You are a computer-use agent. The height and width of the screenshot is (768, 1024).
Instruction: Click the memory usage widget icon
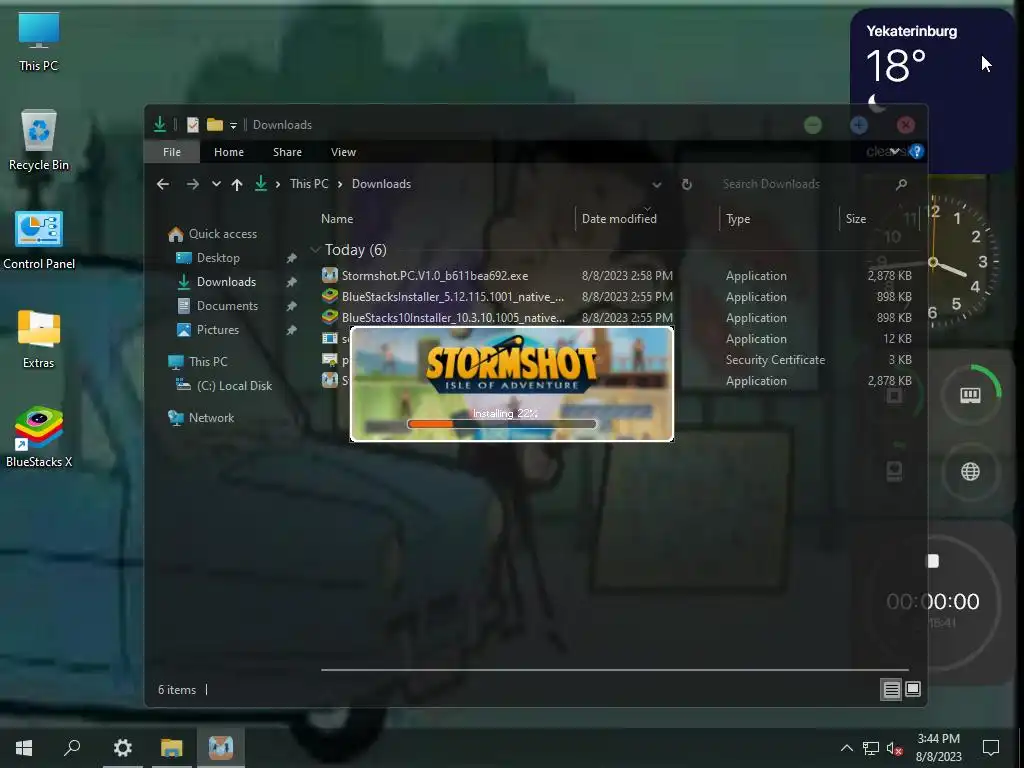970,395
